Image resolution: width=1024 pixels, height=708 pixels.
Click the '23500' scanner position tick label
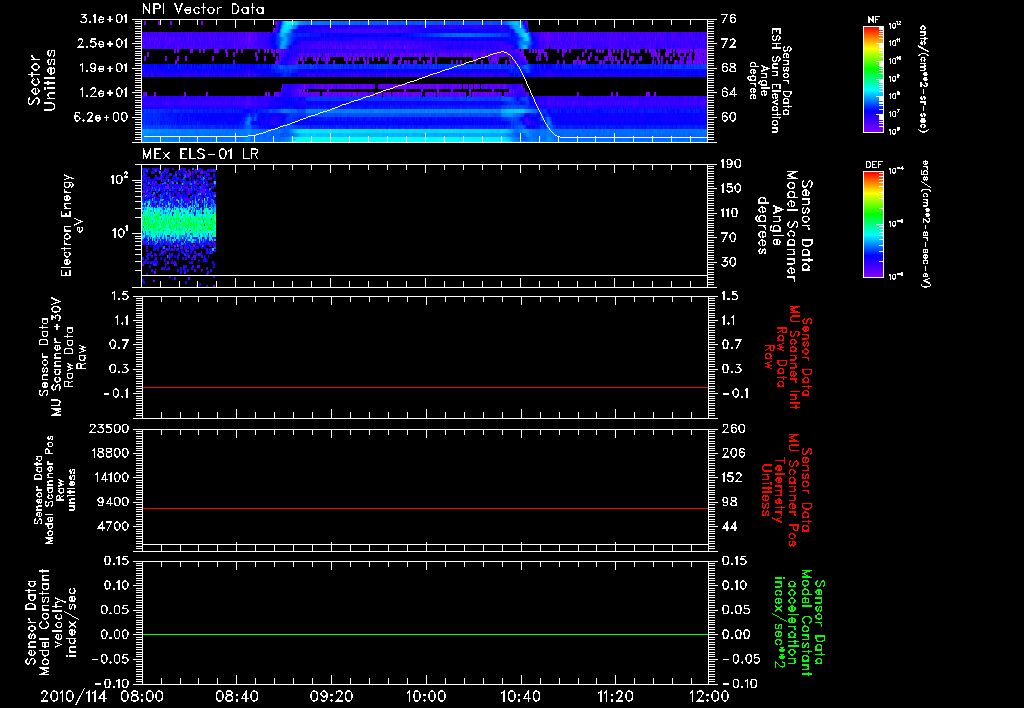coord(110,428)
